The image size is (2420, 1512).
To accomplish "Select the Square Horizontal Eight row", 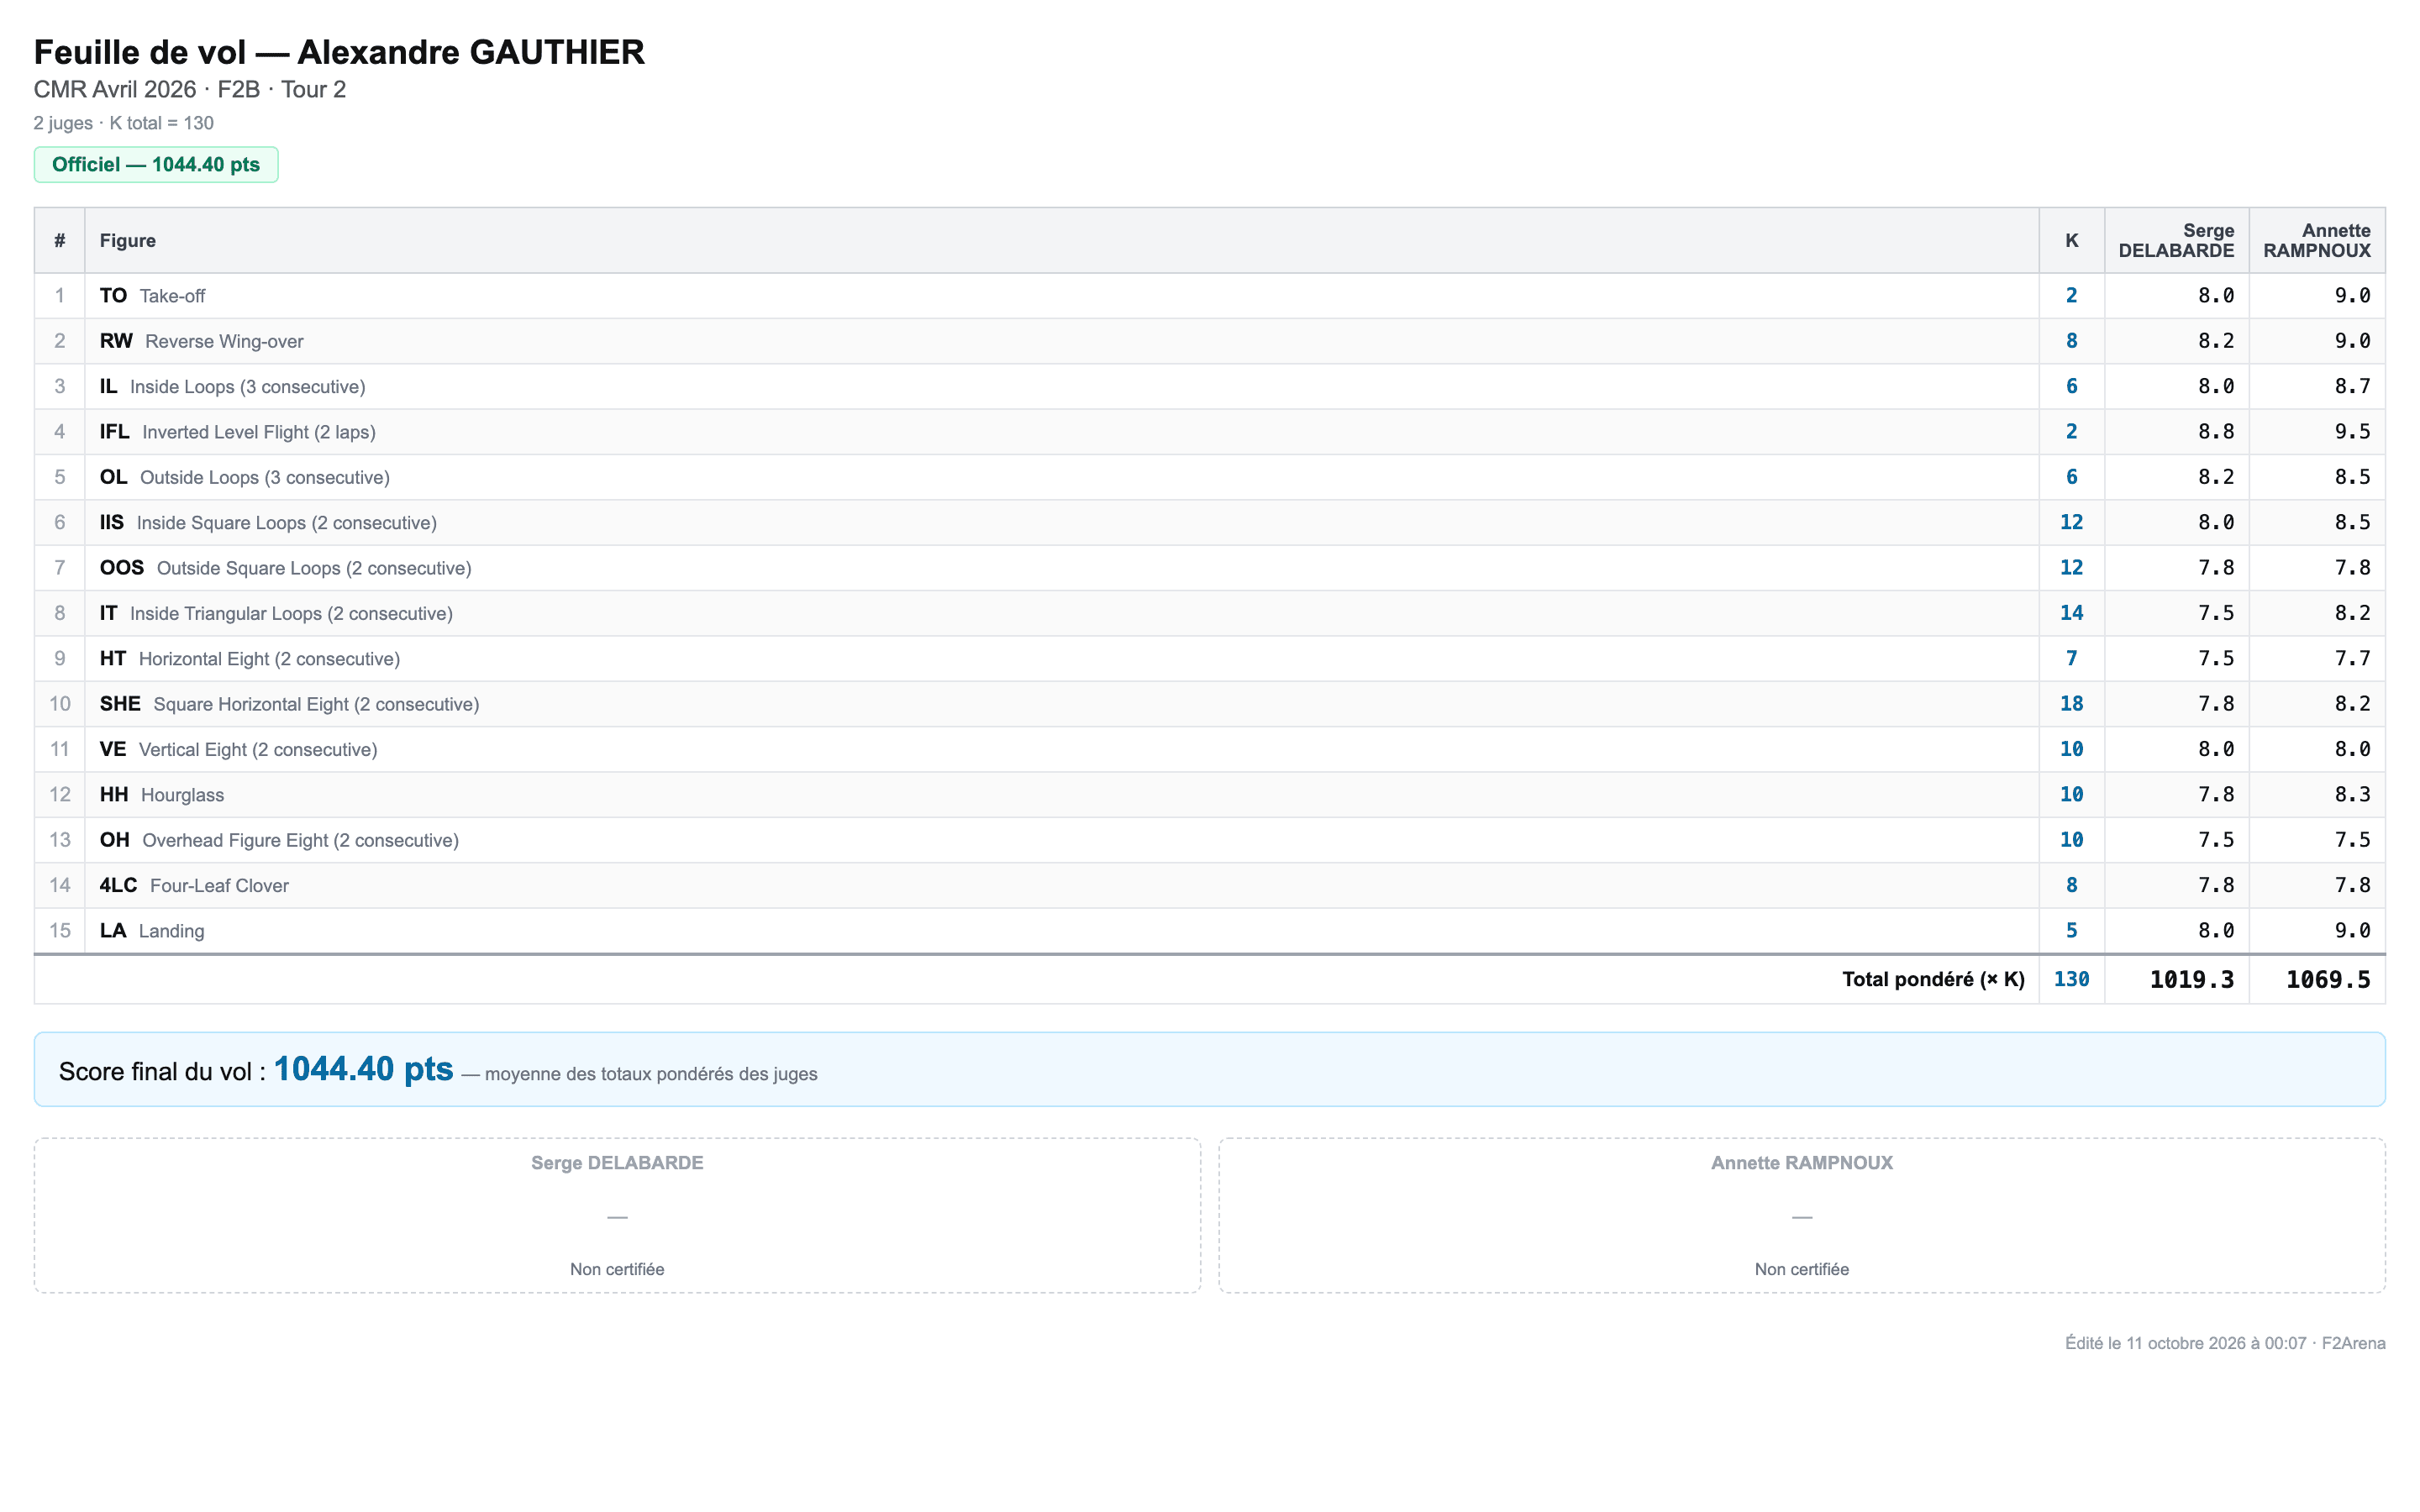I will tap(1209, 704).
